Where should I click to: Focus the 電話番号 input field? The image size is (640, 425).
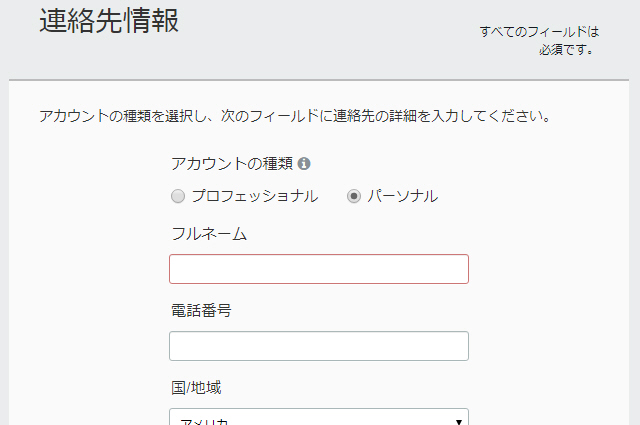tap(319, 346)
